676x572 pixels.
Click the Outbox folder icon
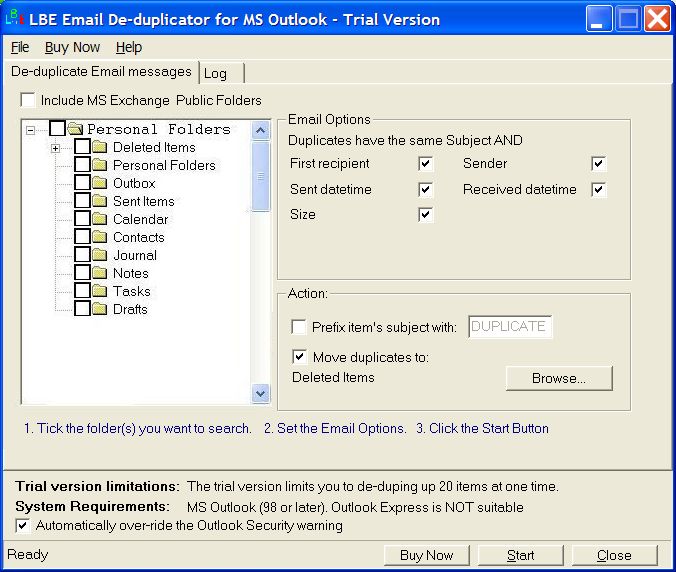pyautogui.click(x=100, y=183)
